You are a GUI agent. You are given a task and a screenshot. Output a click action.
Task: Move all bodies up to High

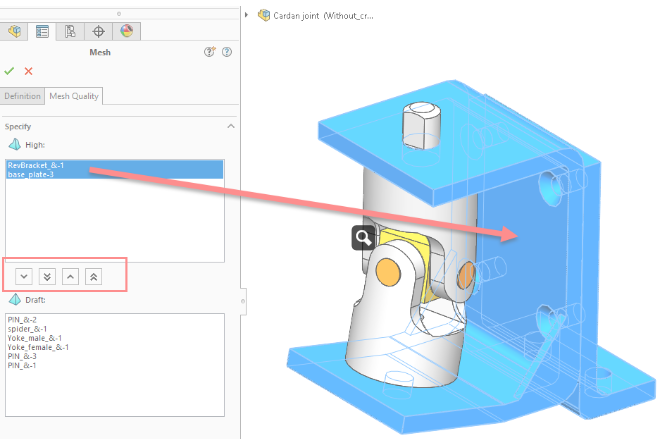click(x=94, y=275)
